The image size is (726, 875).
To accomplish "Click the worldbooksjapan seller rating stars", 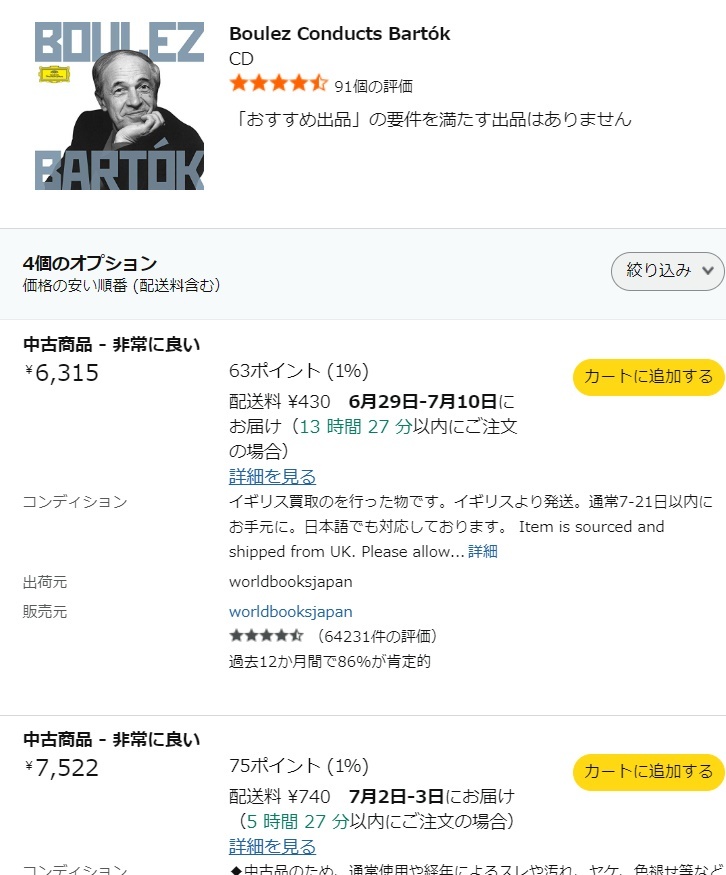I will tap(266, 636).
